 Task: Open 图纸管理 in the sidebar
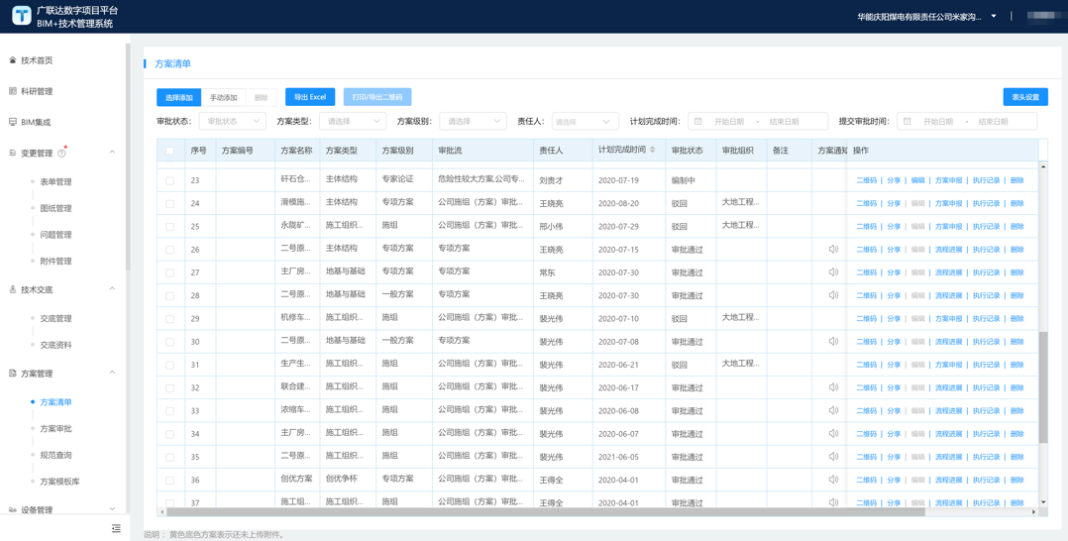(56, 208)
